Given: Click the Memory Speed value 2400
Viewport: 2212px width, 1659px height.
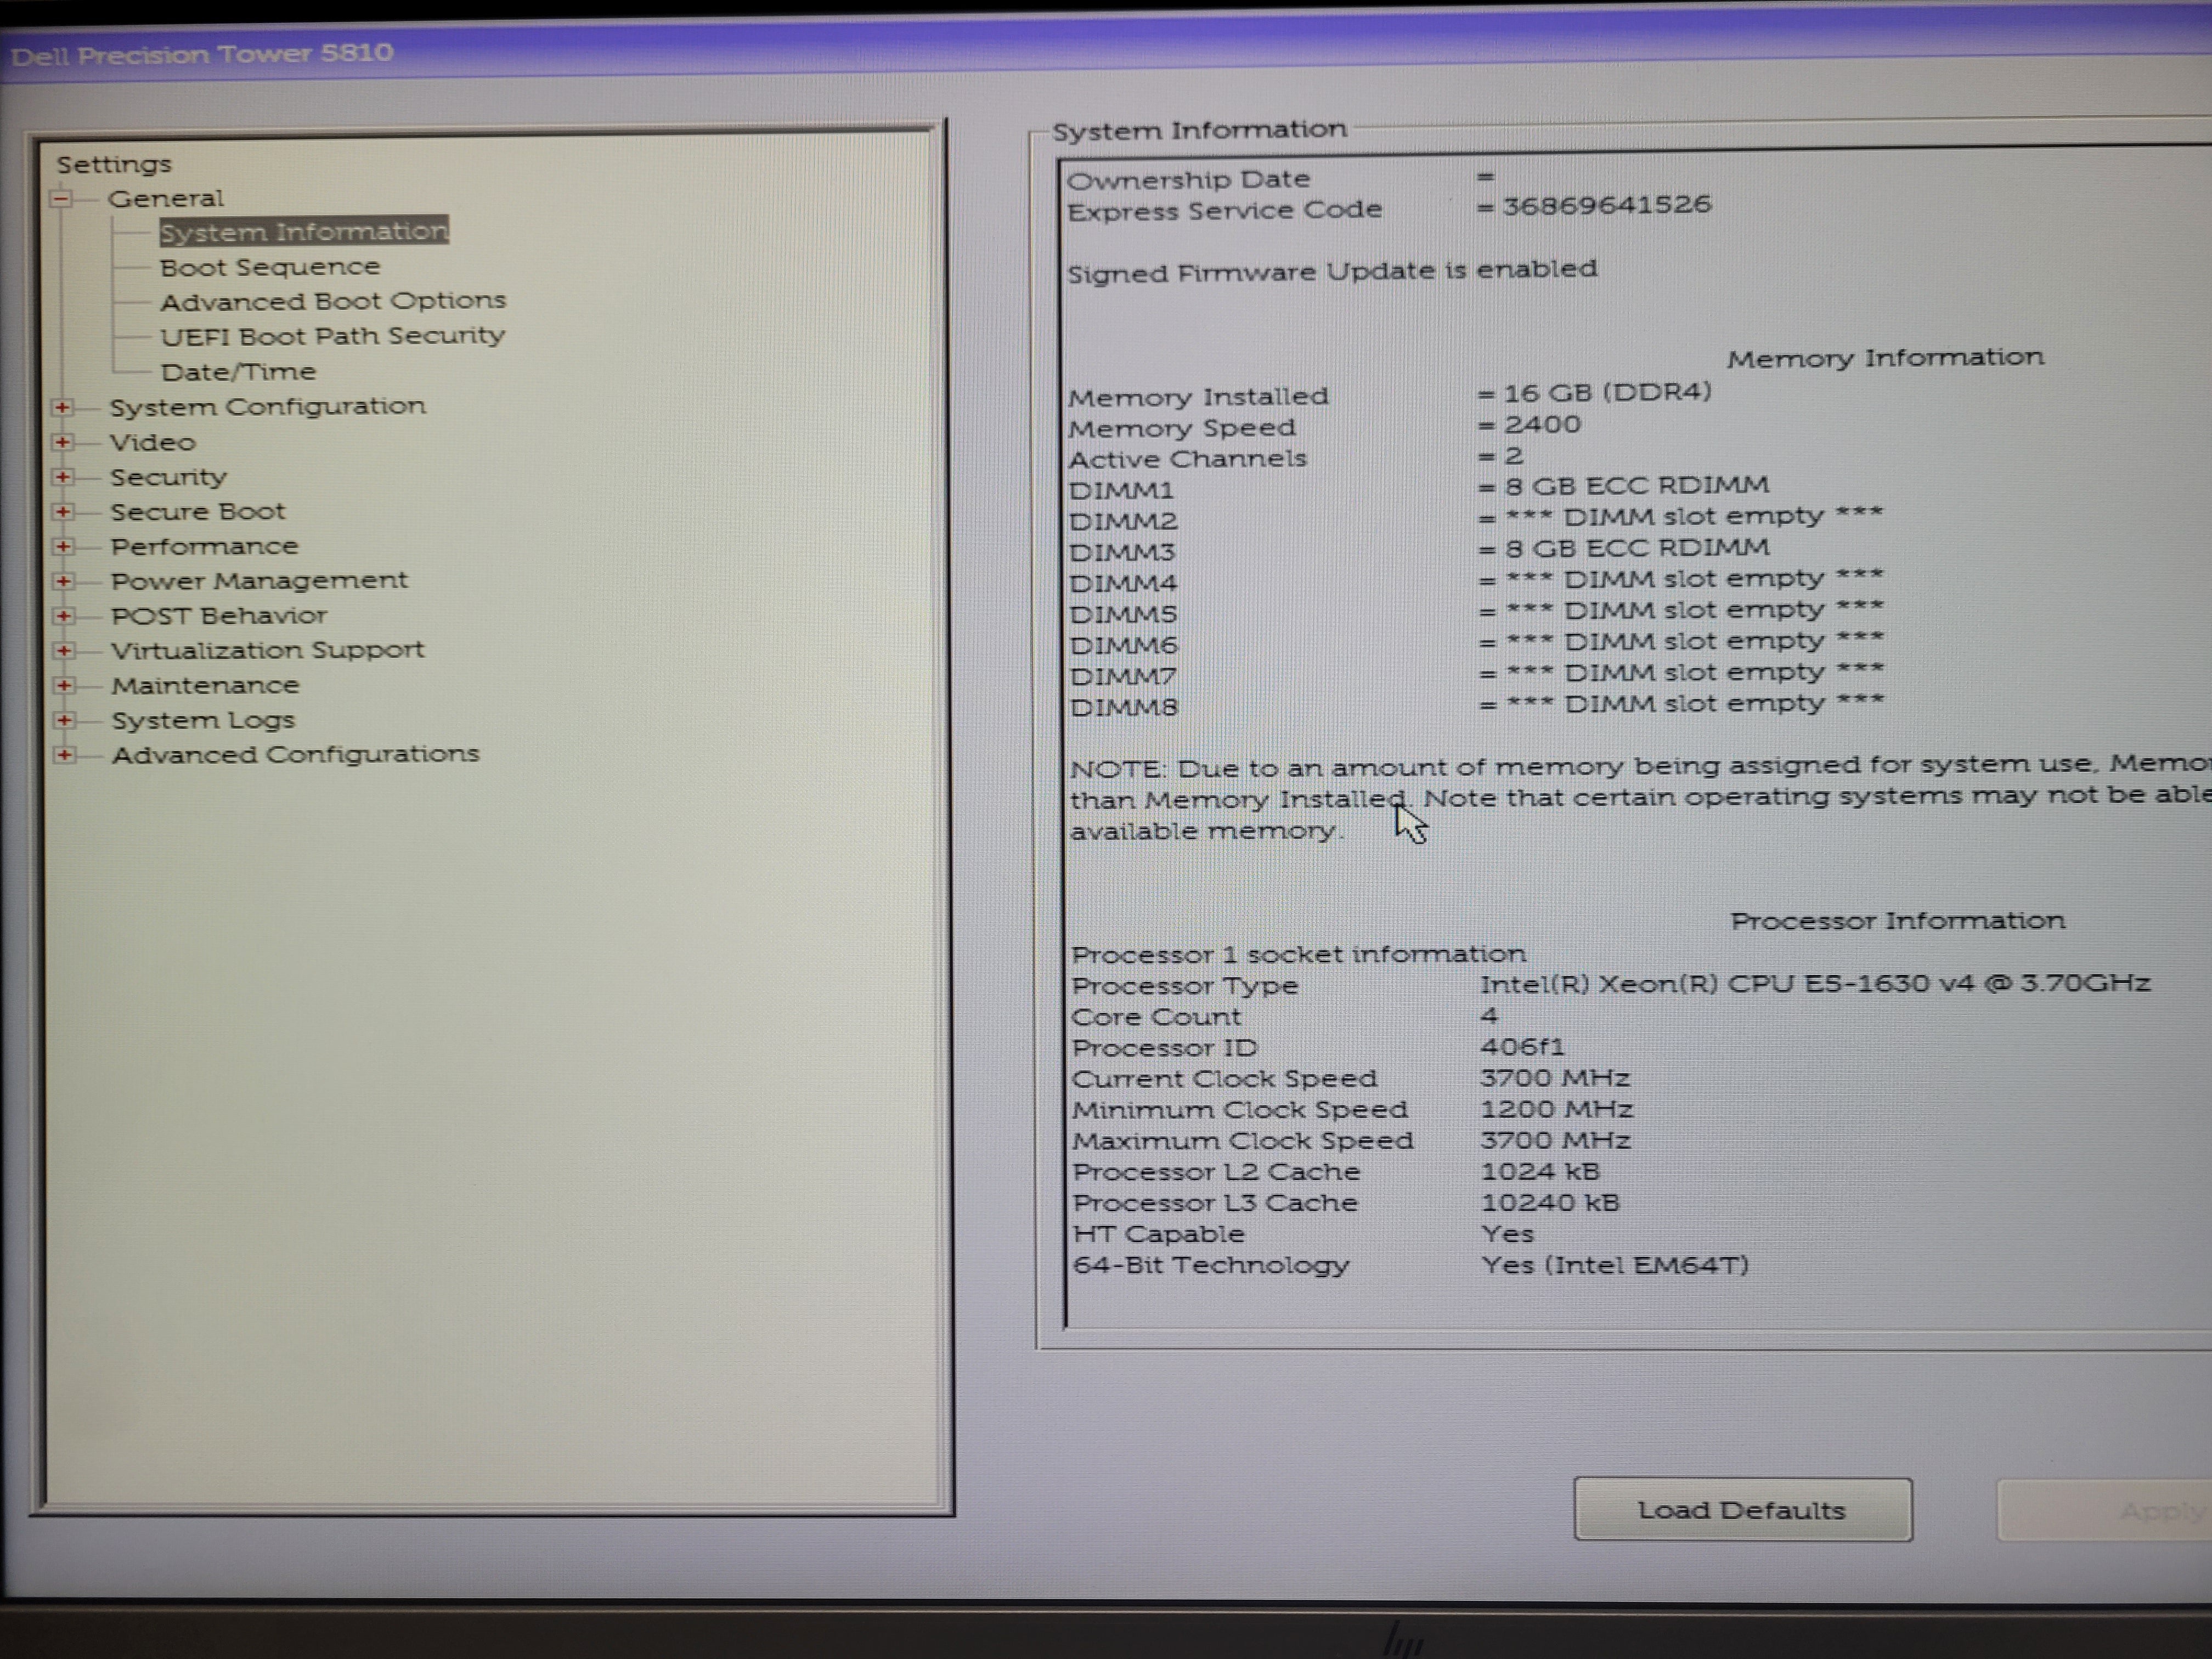Looking at the screenshot, I should click(x=1543, y=424).
